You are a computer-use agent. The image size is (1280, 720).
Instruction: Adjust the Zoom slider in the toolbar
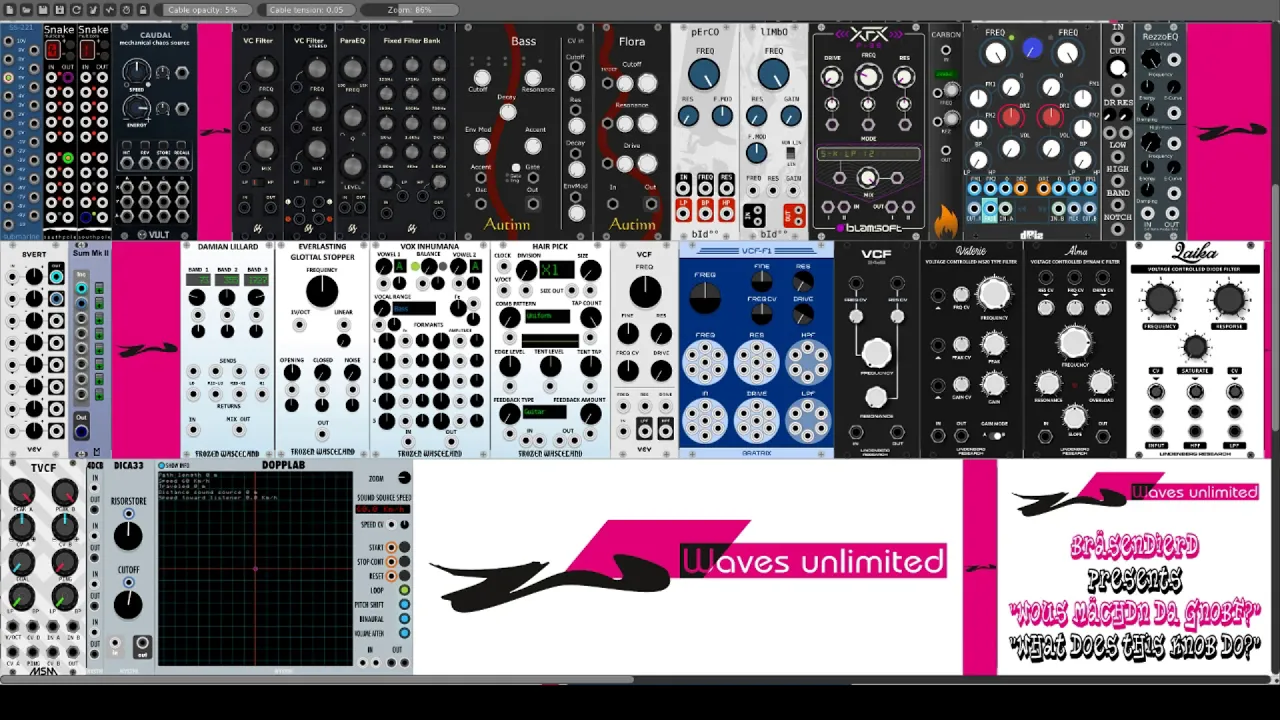coord(411,9)
